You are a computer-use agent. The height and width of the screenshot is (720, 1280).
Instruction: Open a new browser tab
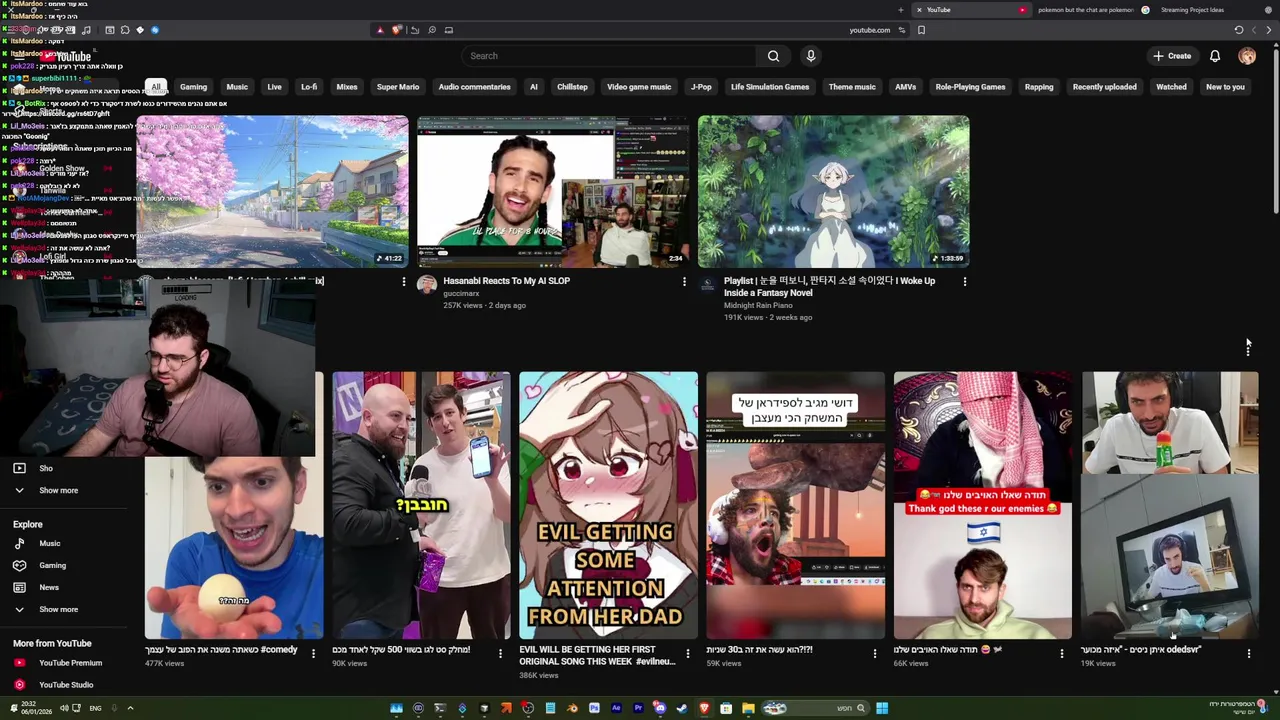[x=900, y=10]
